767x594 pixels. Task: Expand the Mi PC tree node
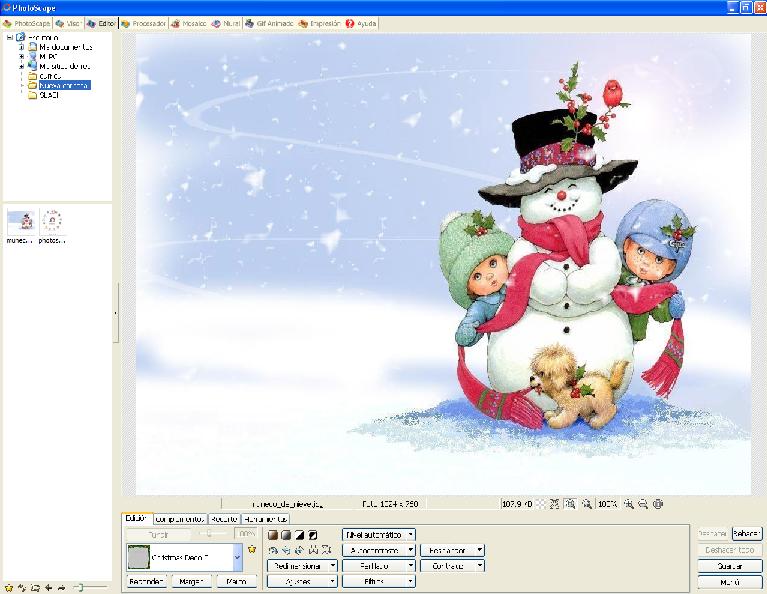click(x=21, y=57)
